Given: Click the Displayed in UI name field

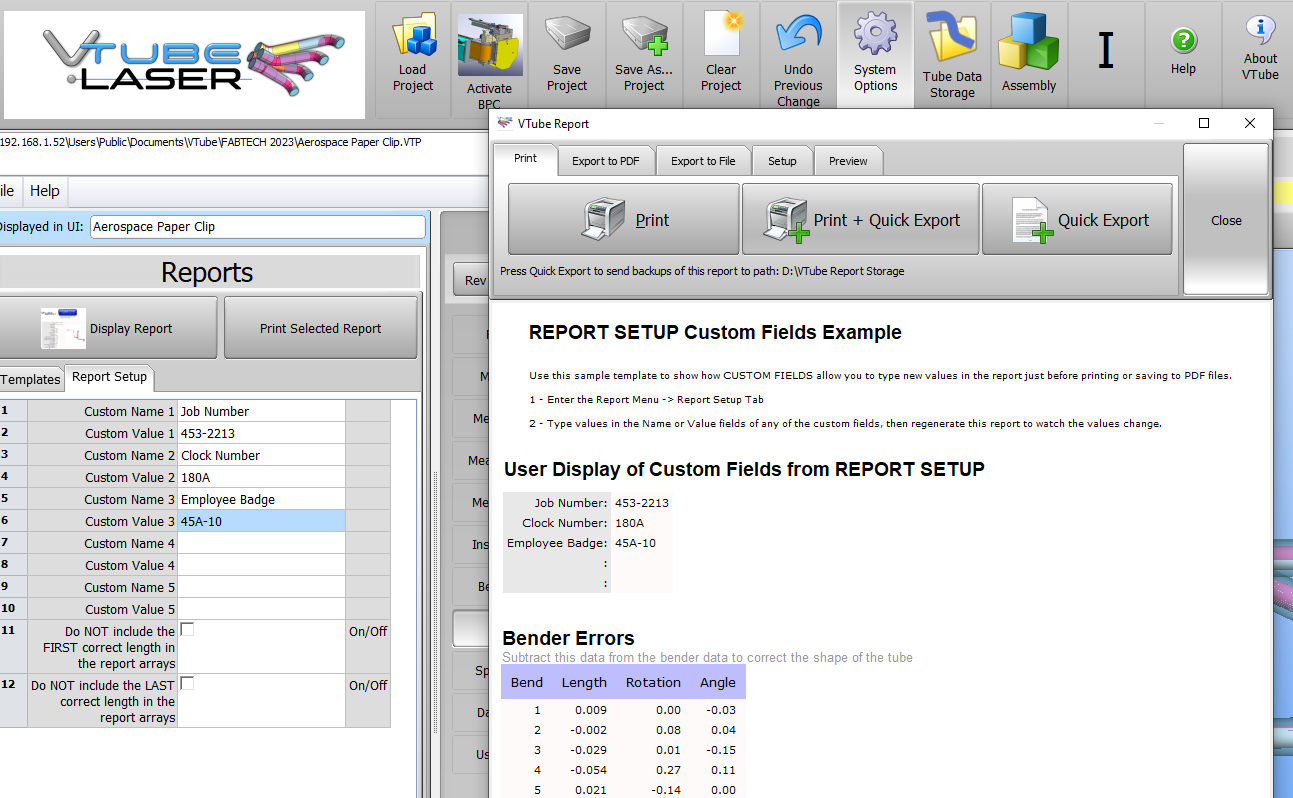Looking at the screenshot, I should (x=257, y=227).
